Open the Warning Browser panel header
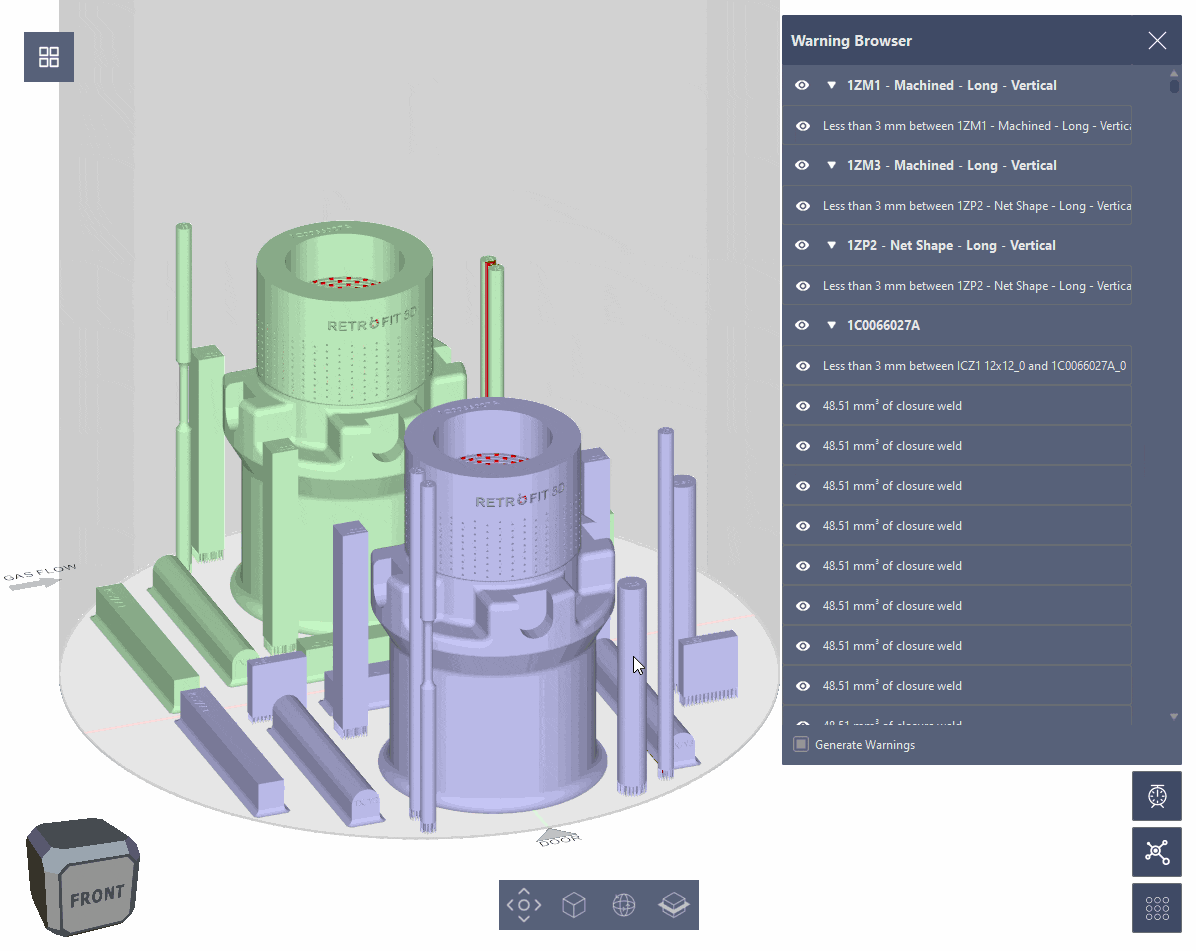This screenshot has width=1196, height=951. [x=851, y=41]
